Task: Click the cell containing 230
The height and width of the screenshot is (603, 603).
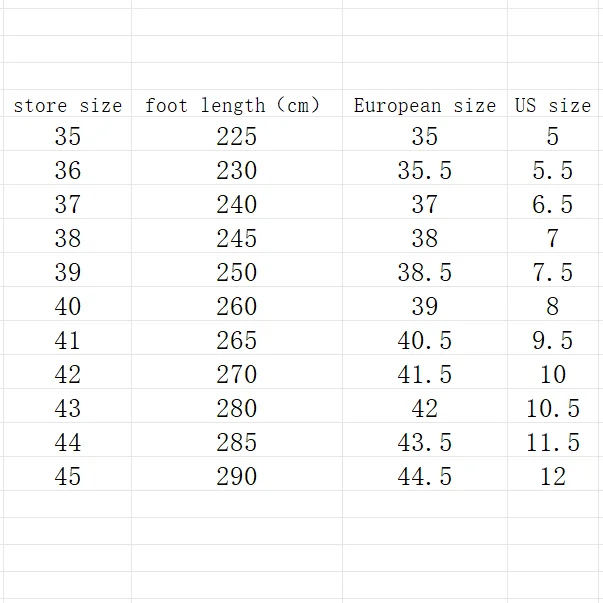Action: pyautogui.click(x=236, y=171)
